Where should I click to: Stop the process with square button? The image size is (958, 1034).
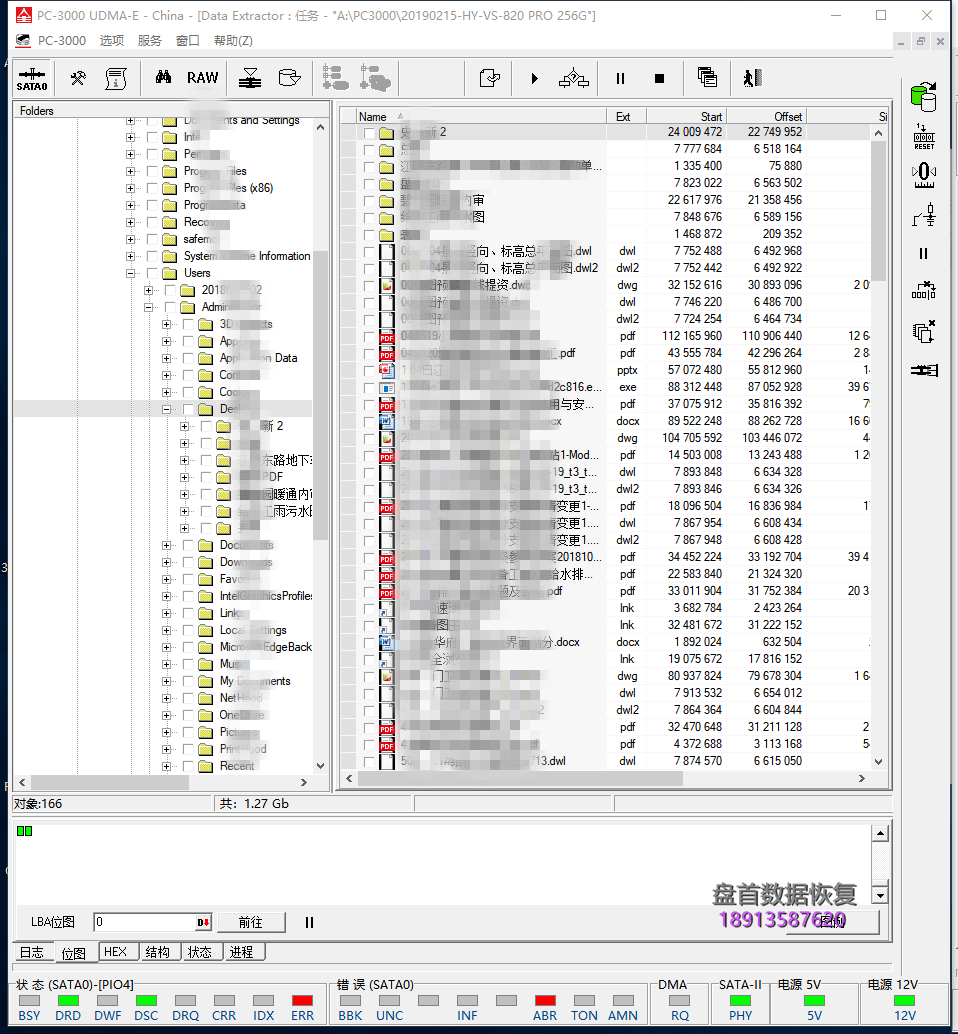tap(659, 78)
